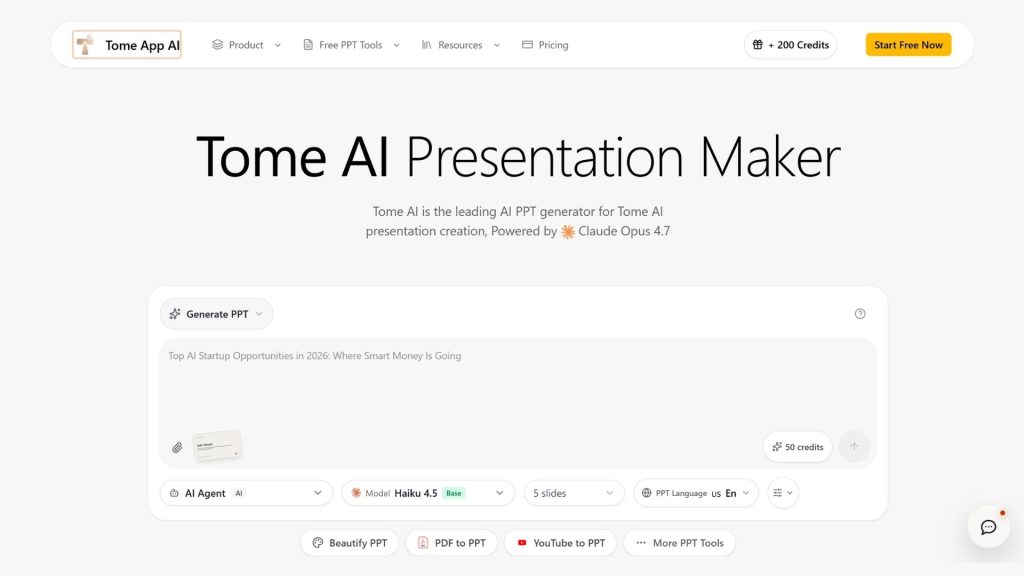
Task: Open the Model Haiku 4.5 dropdown
Action: [x=428, y=493]
